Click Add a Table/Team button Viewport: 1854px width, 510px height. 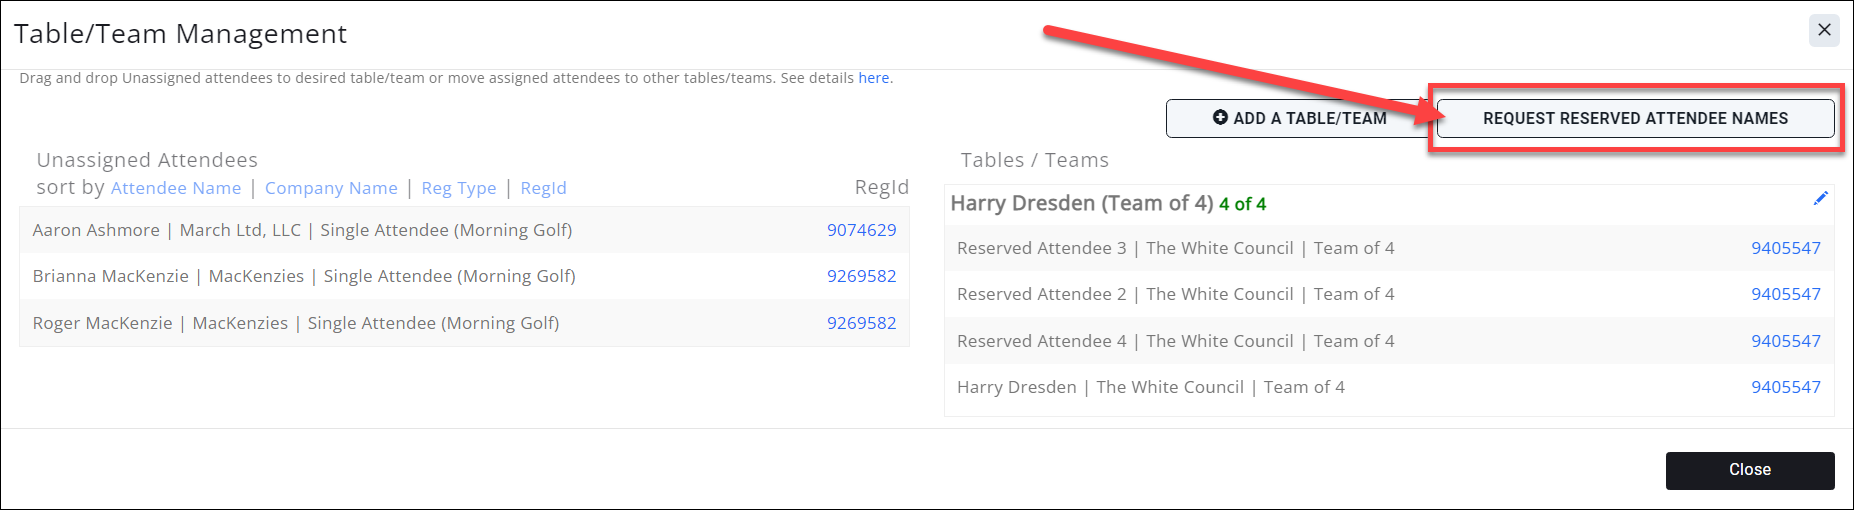tap(1299, 118)
